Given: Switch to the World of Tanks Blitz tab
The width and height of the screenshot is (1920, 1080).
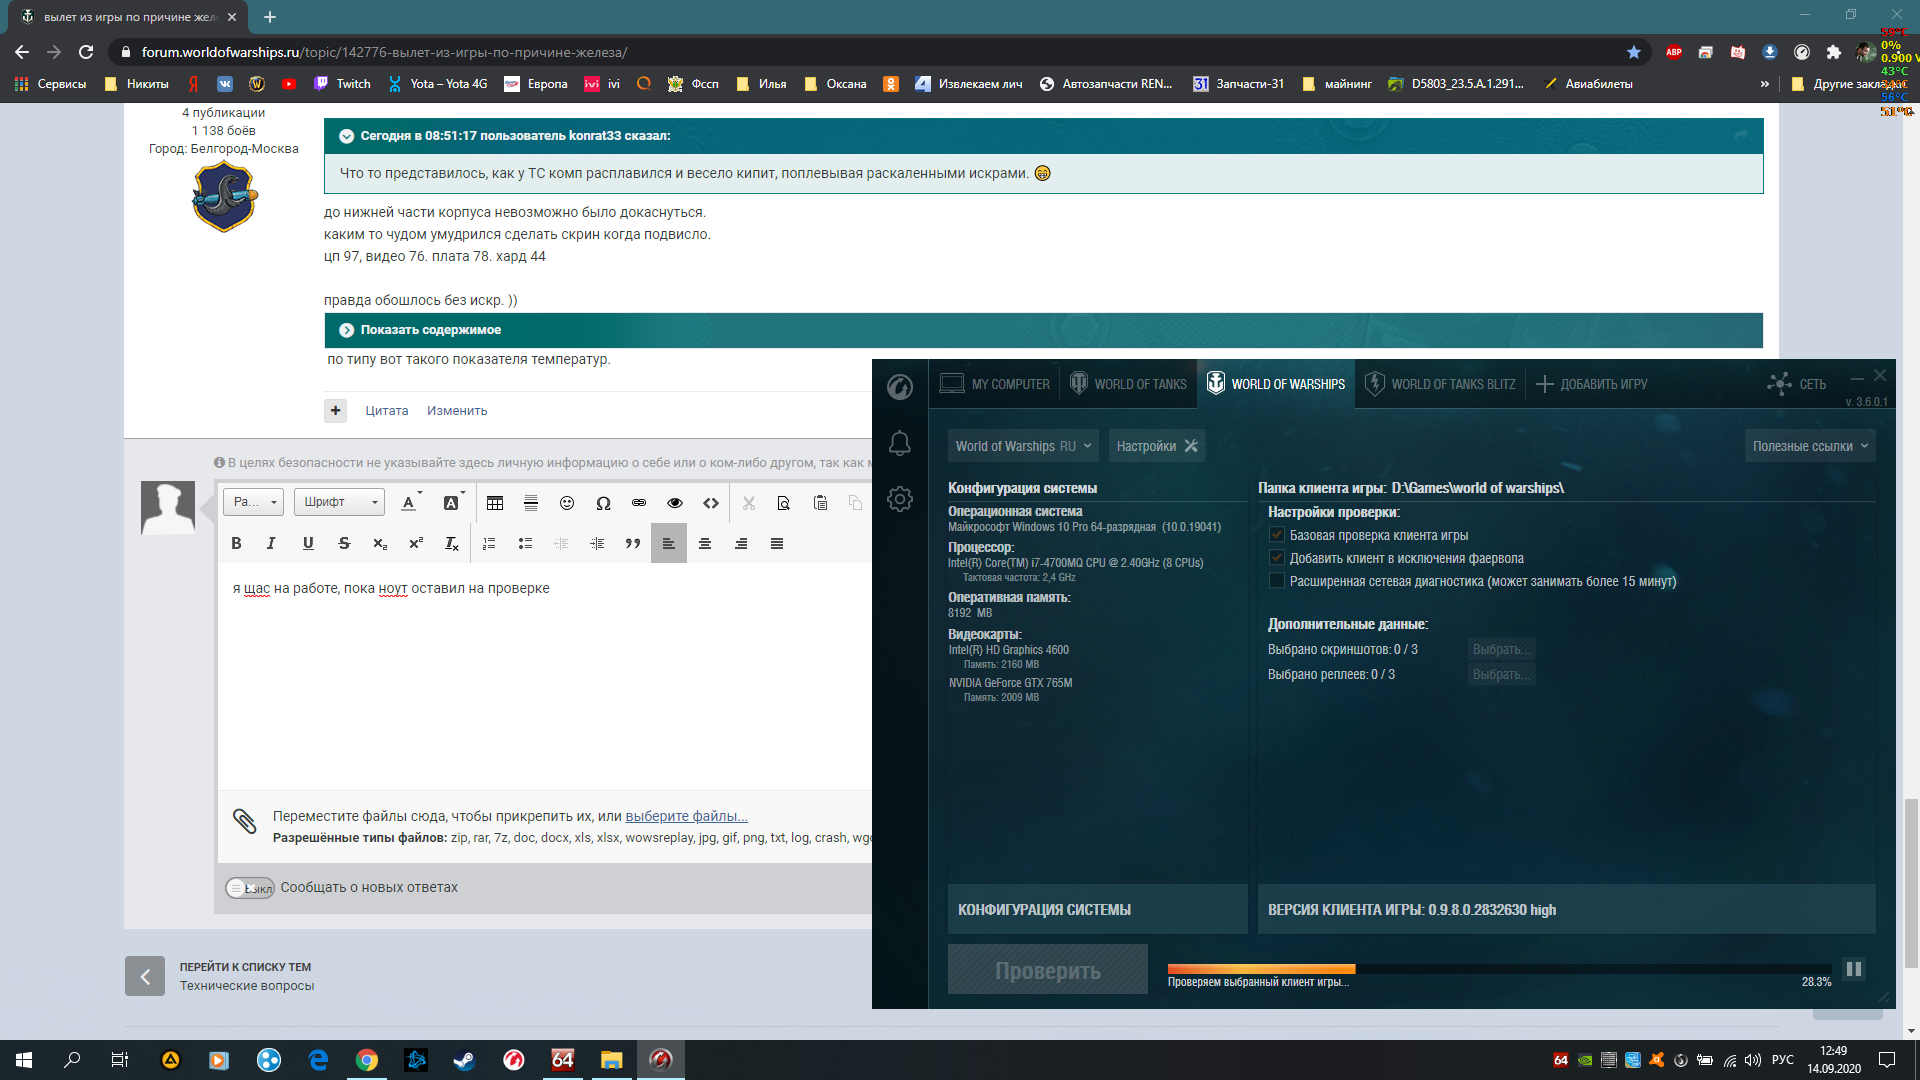Looking at the screenshot, I should click(1440, 384).
